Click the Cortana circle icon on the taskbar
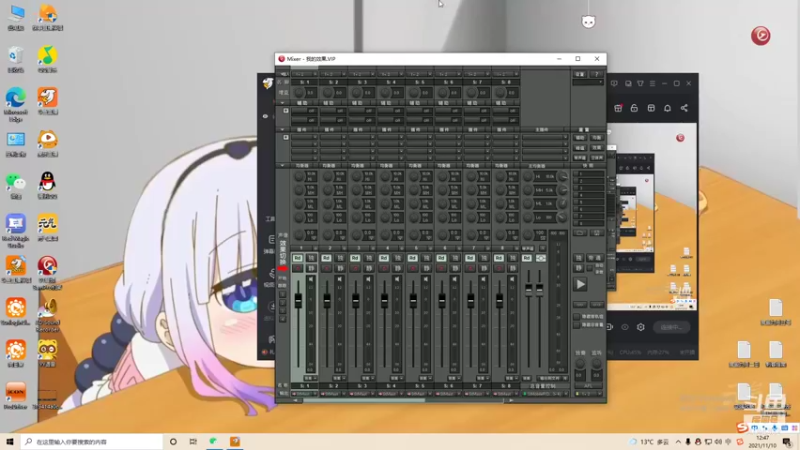This screenshot has width=800, height=450. (x=173, y=441)
